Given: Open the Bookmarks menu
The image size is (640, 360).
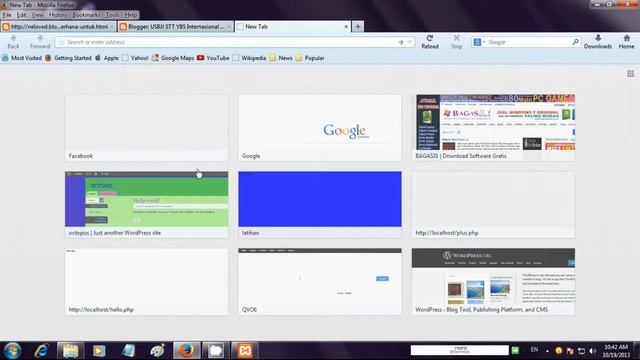Looking at the screenshot, I should [86, 15].
